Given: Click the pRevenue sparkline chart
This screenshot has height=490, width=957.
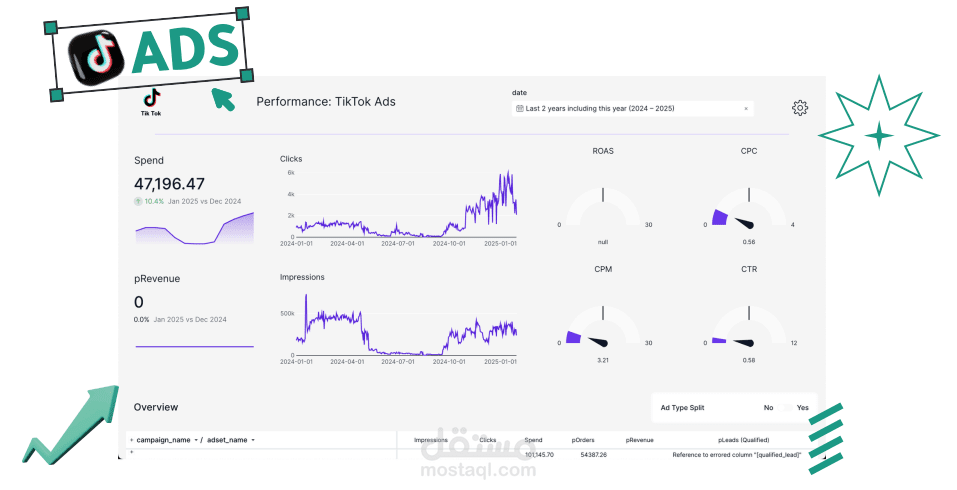Looking at the screenshot, I should pyautogui.click(x=194, y=347).
